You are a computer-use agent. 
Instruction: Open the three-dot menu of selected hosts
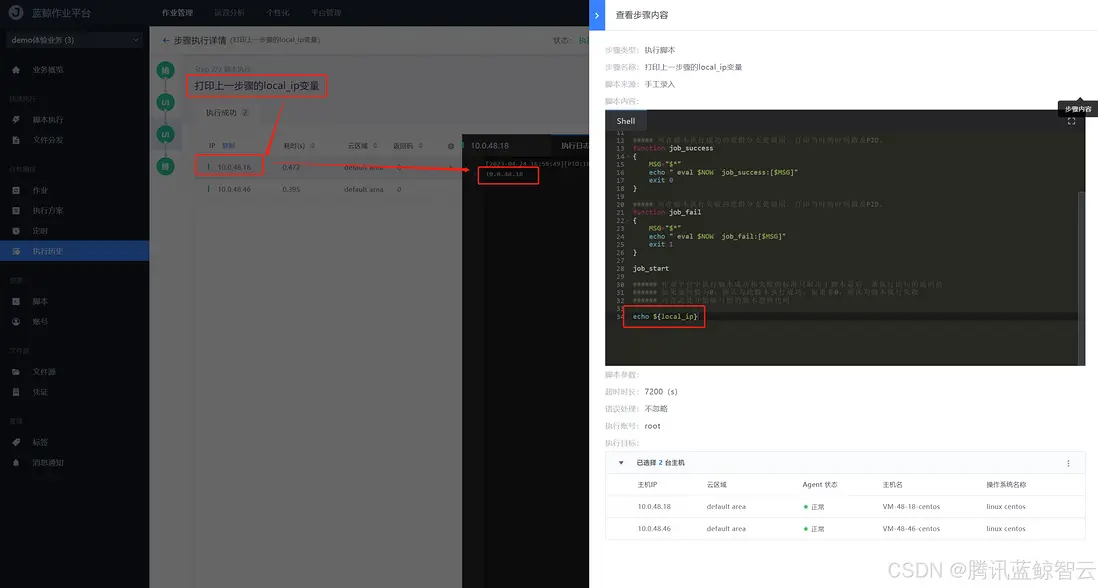(1069, 463)
